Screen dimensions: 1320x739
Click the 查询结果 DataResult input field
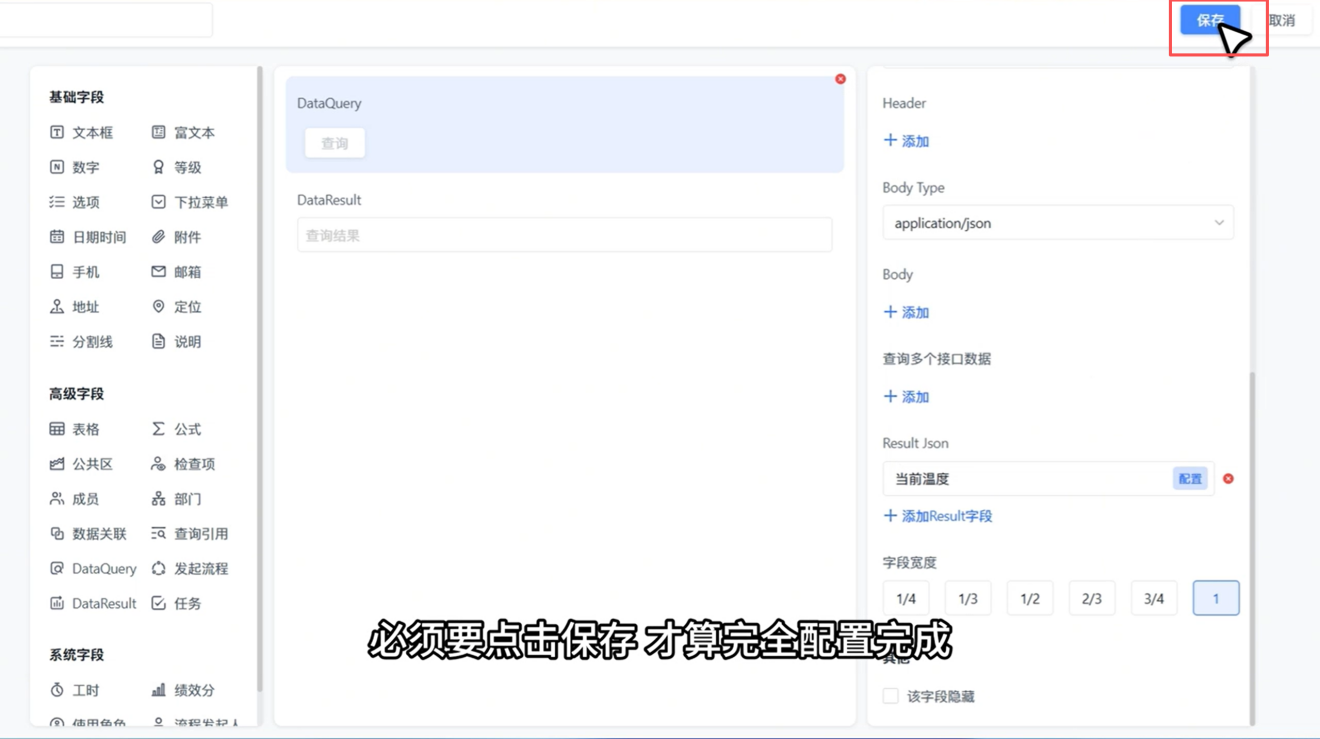pyautogui.click(x=565, y=235)
